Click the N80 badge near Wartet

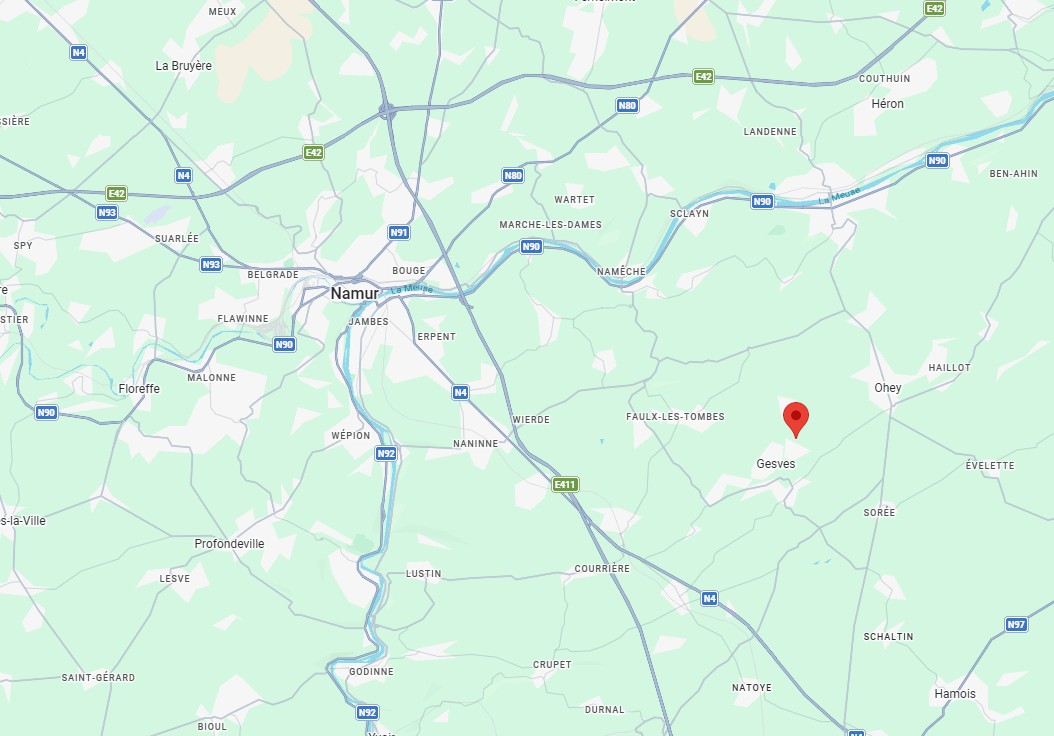pyautogui.click(x=513, y=175)
